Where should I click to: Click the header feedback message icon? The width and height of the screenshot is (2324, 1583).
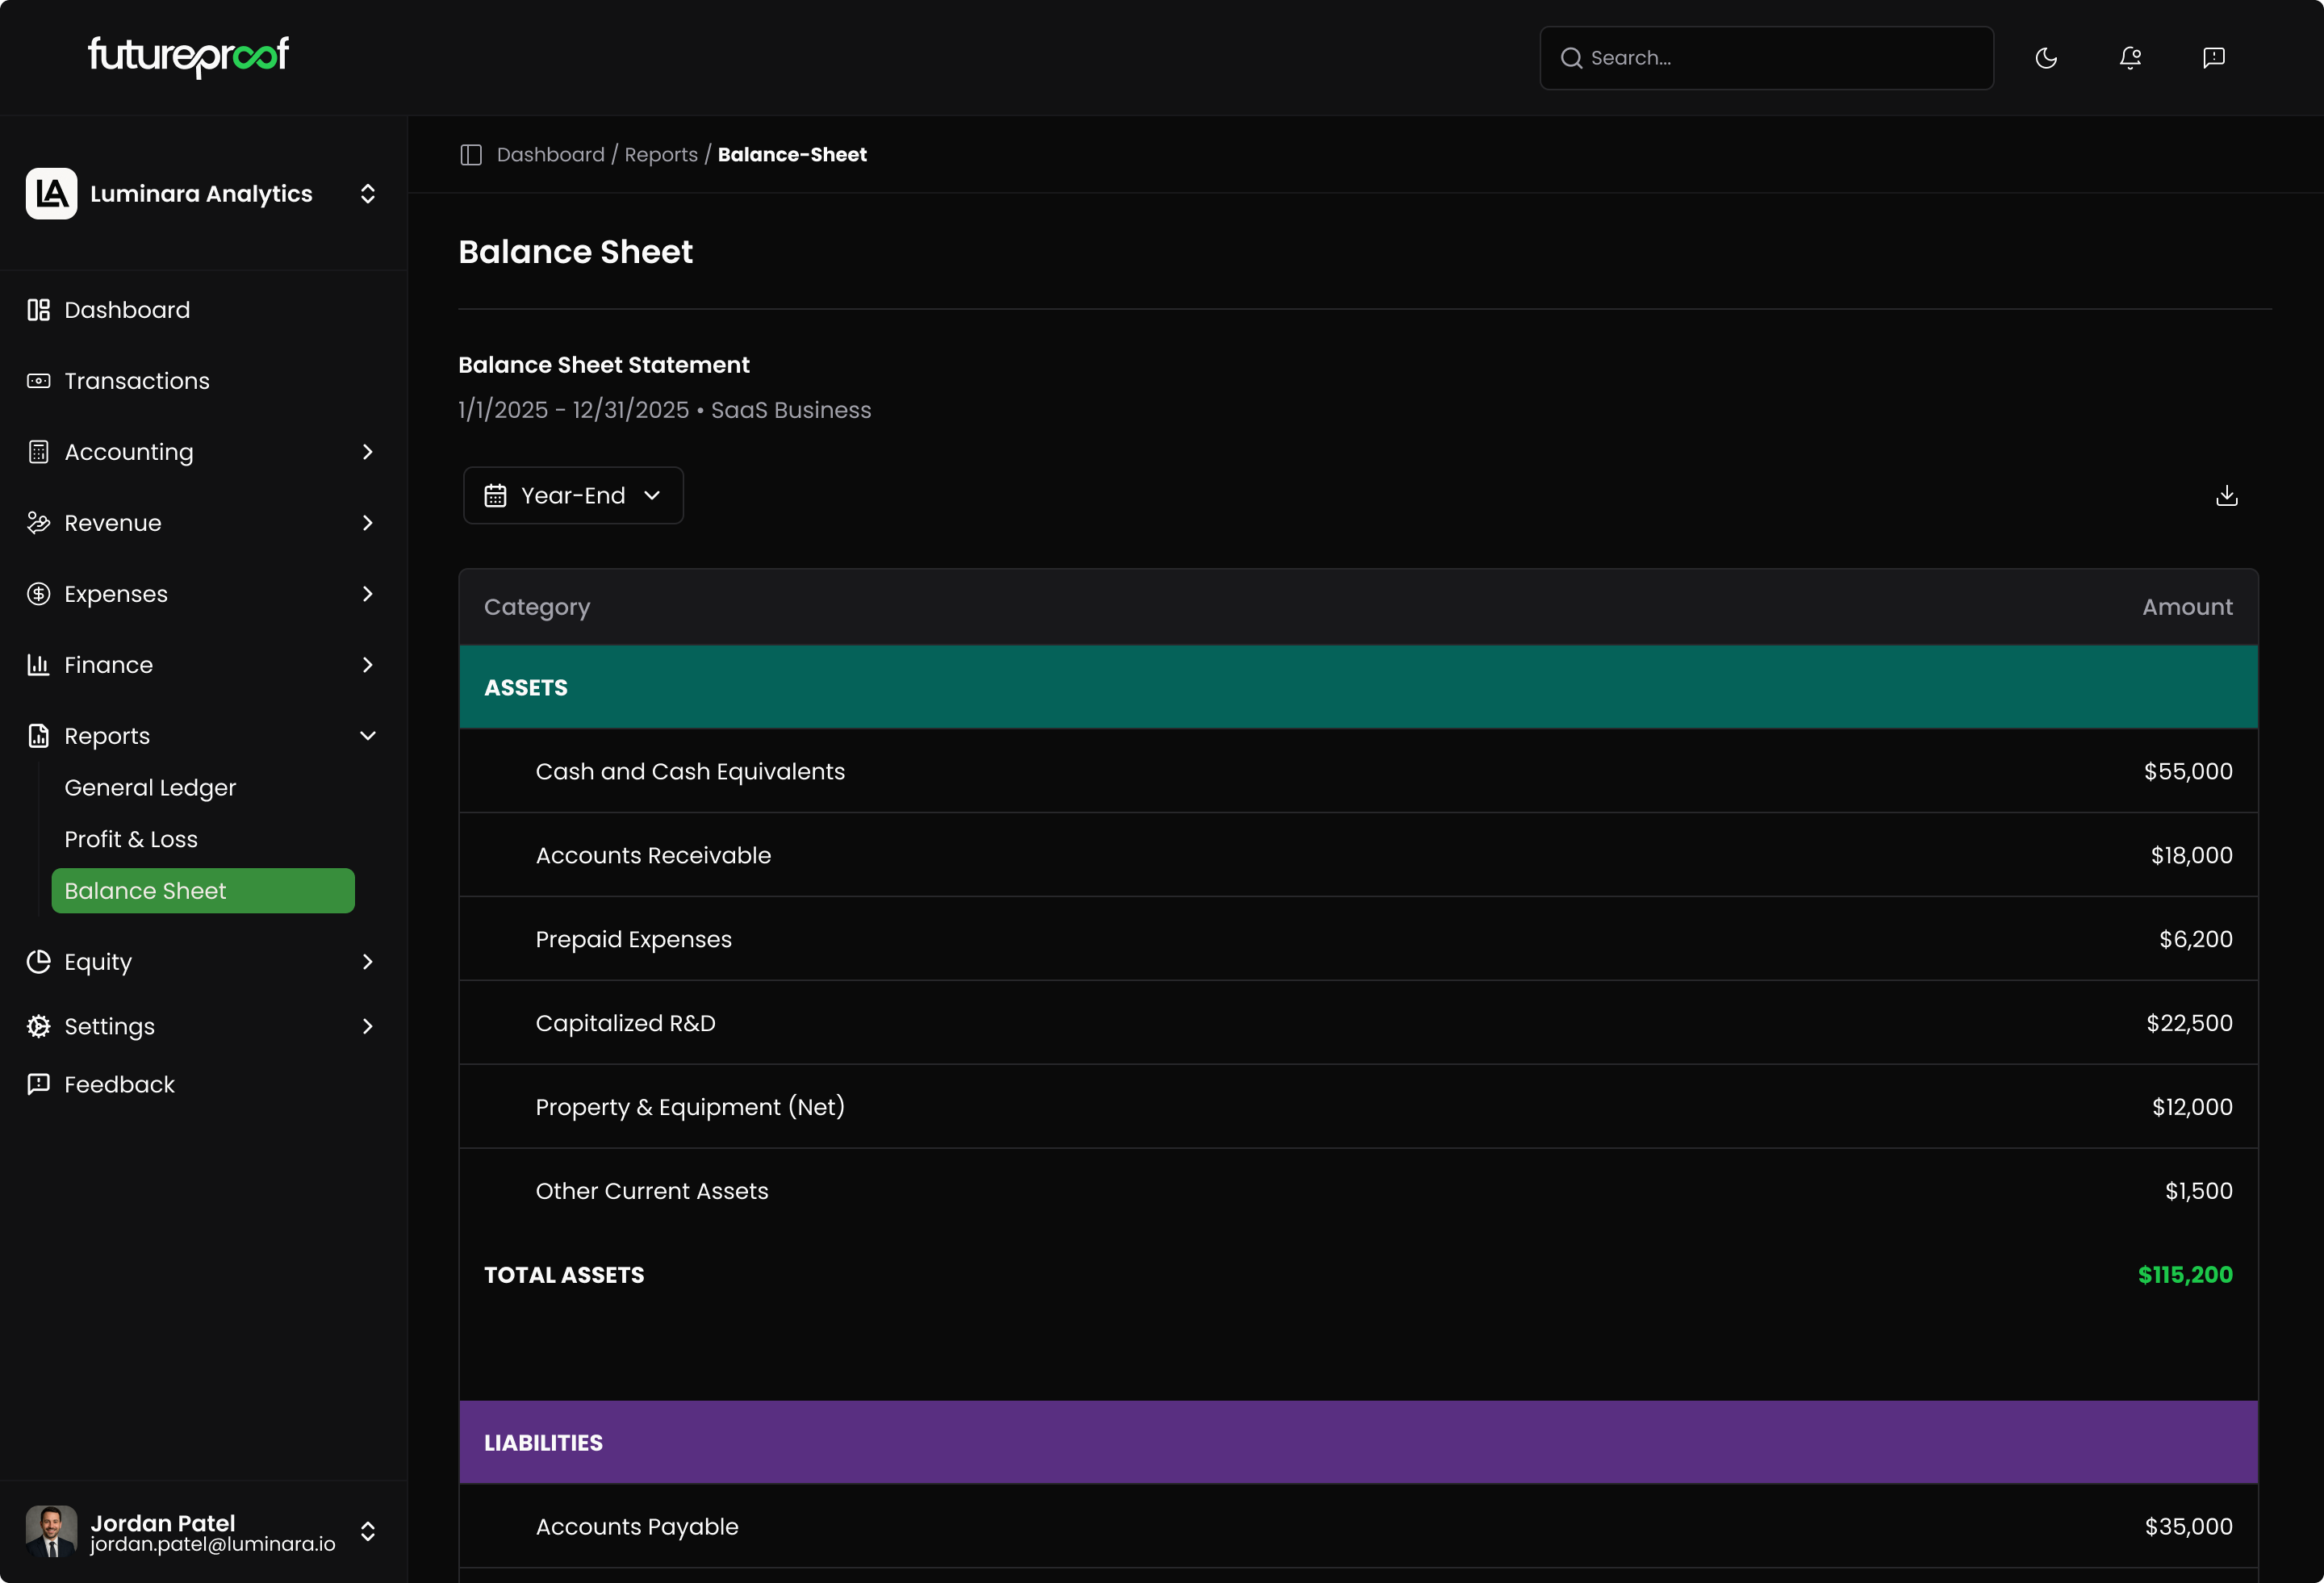(x=2213, y=58)
